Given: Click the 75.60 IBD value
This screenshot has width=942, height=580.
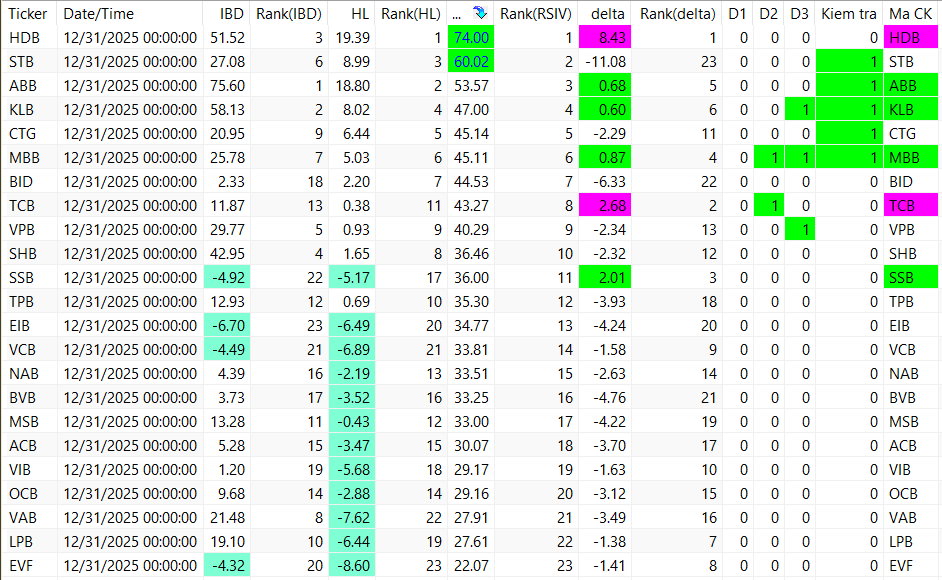Looking at the screenshot, I should pos(228,86).
